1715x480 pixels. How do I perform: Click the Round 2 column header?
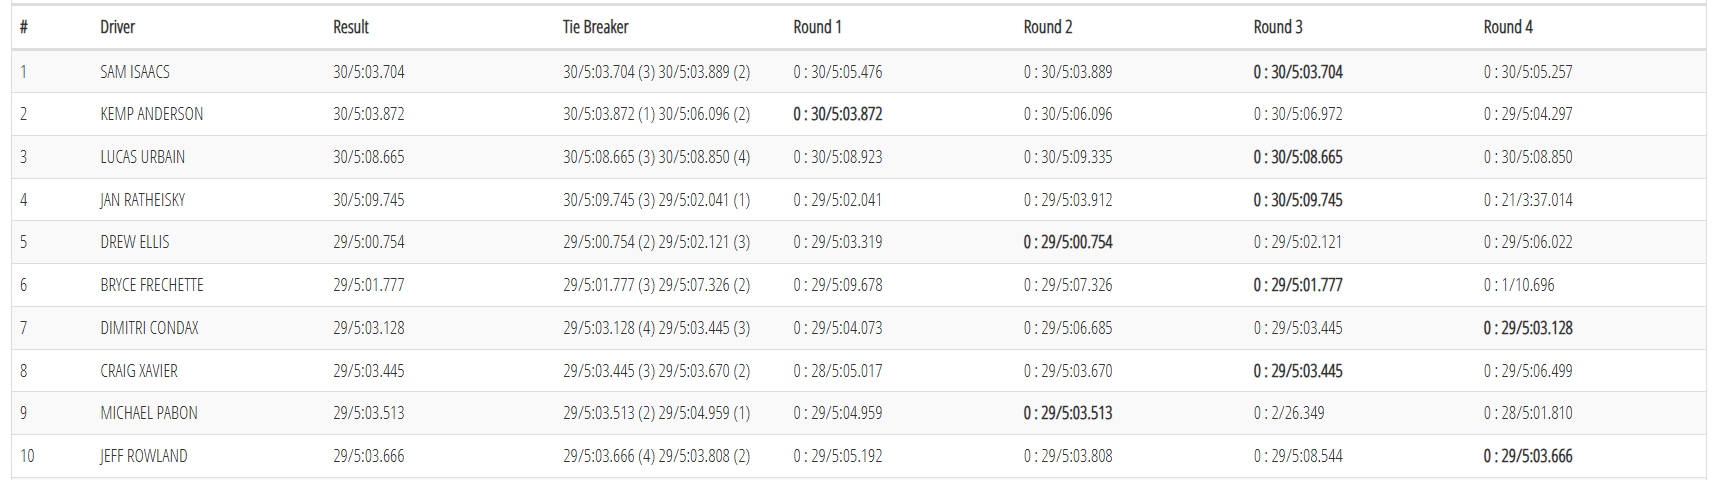coord(1047,27)
